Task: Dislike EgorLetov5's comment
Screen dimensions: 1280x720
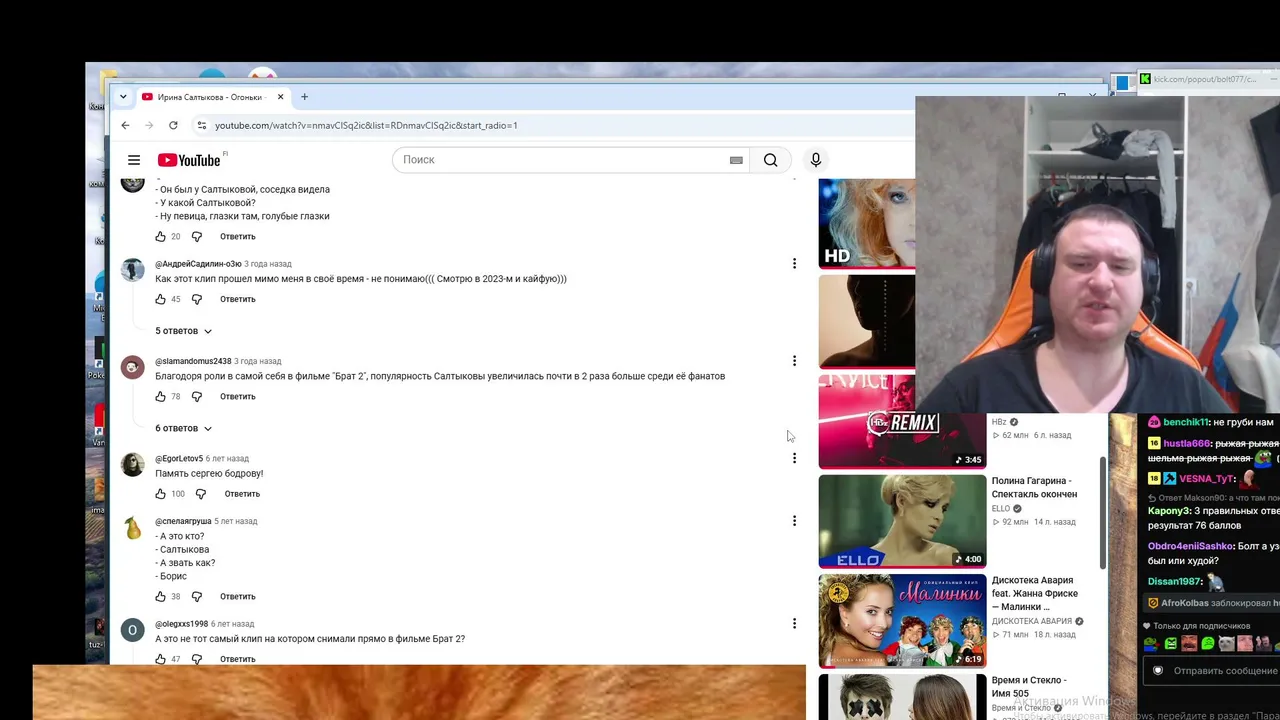Action: tap(201, 494)
